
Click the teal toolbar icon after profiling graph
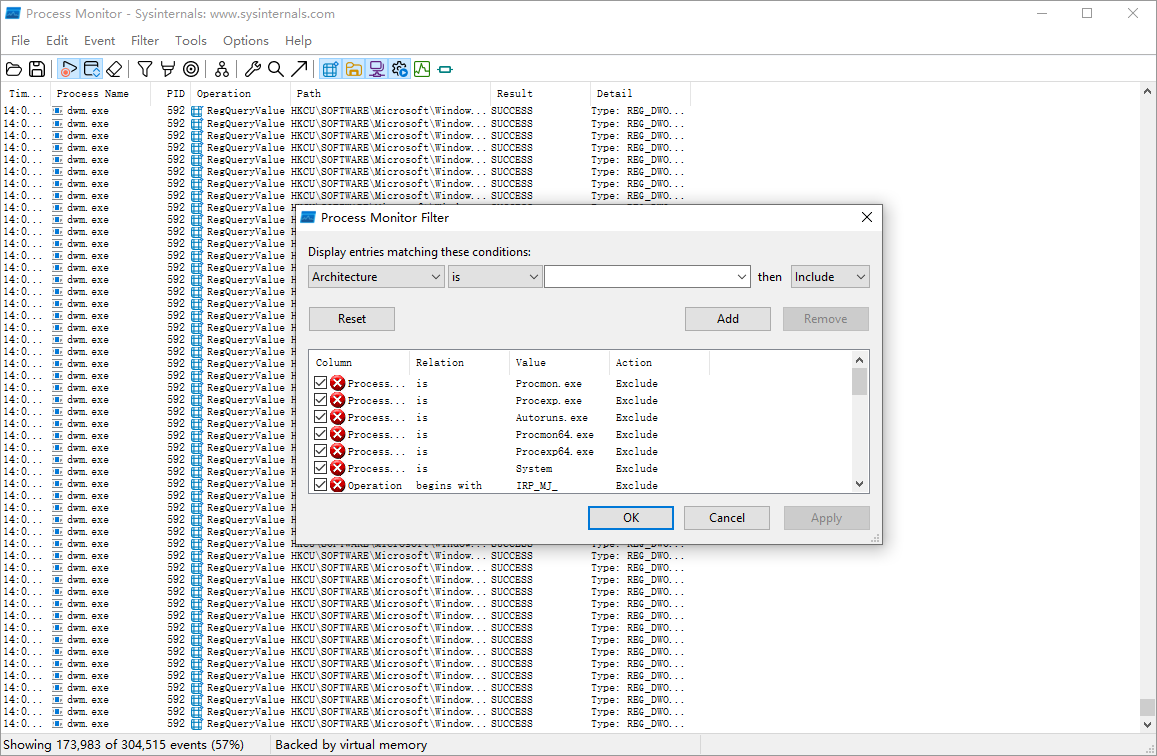(x=445, y=69)
